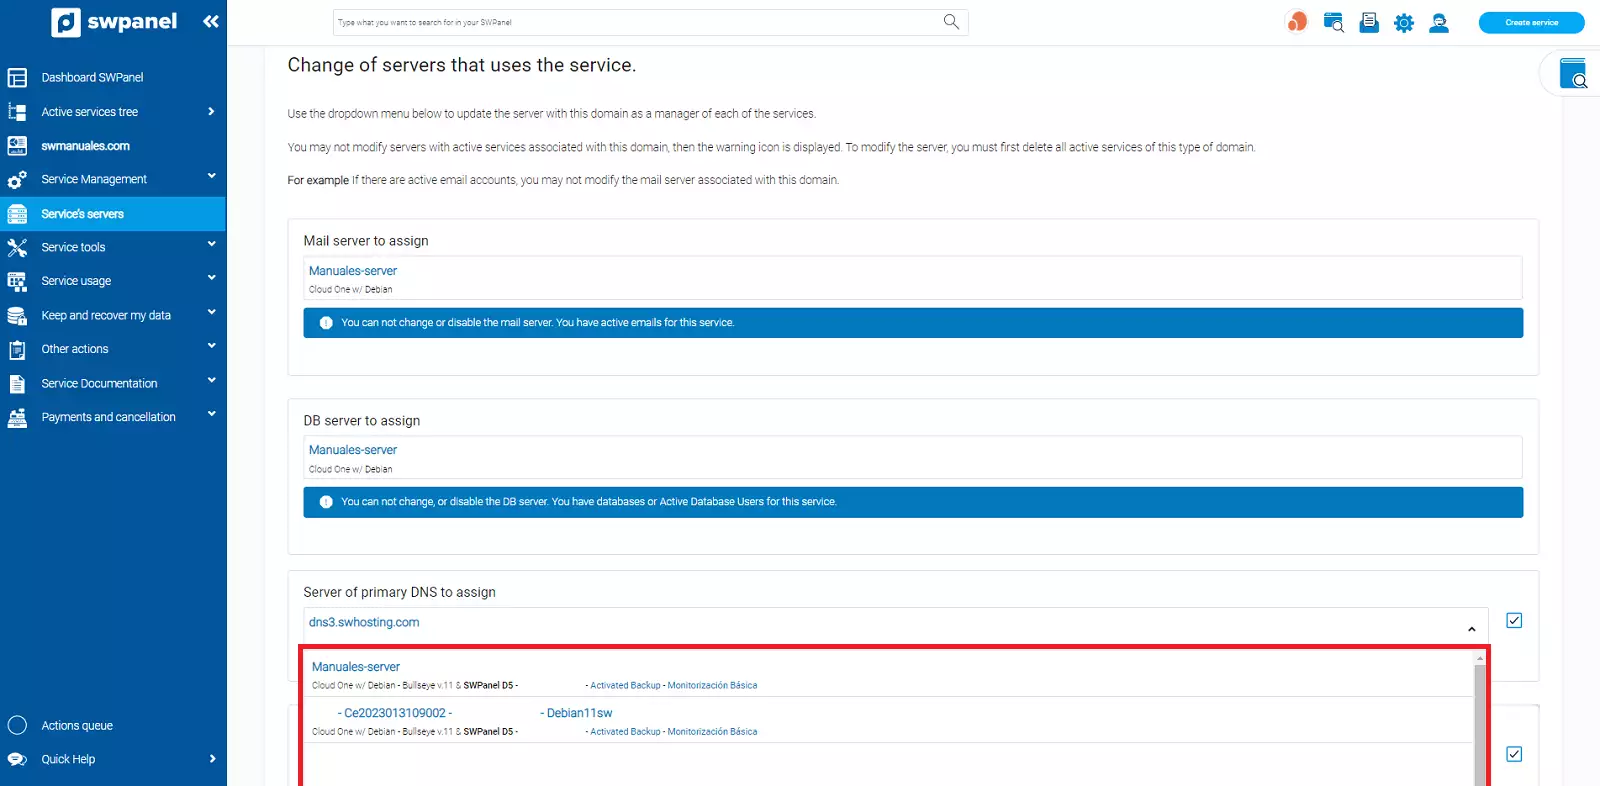The width and height of the screenshot is (1600, 786).
Task: Expand Active services tree submenu arrow
Action: (211, 111)
